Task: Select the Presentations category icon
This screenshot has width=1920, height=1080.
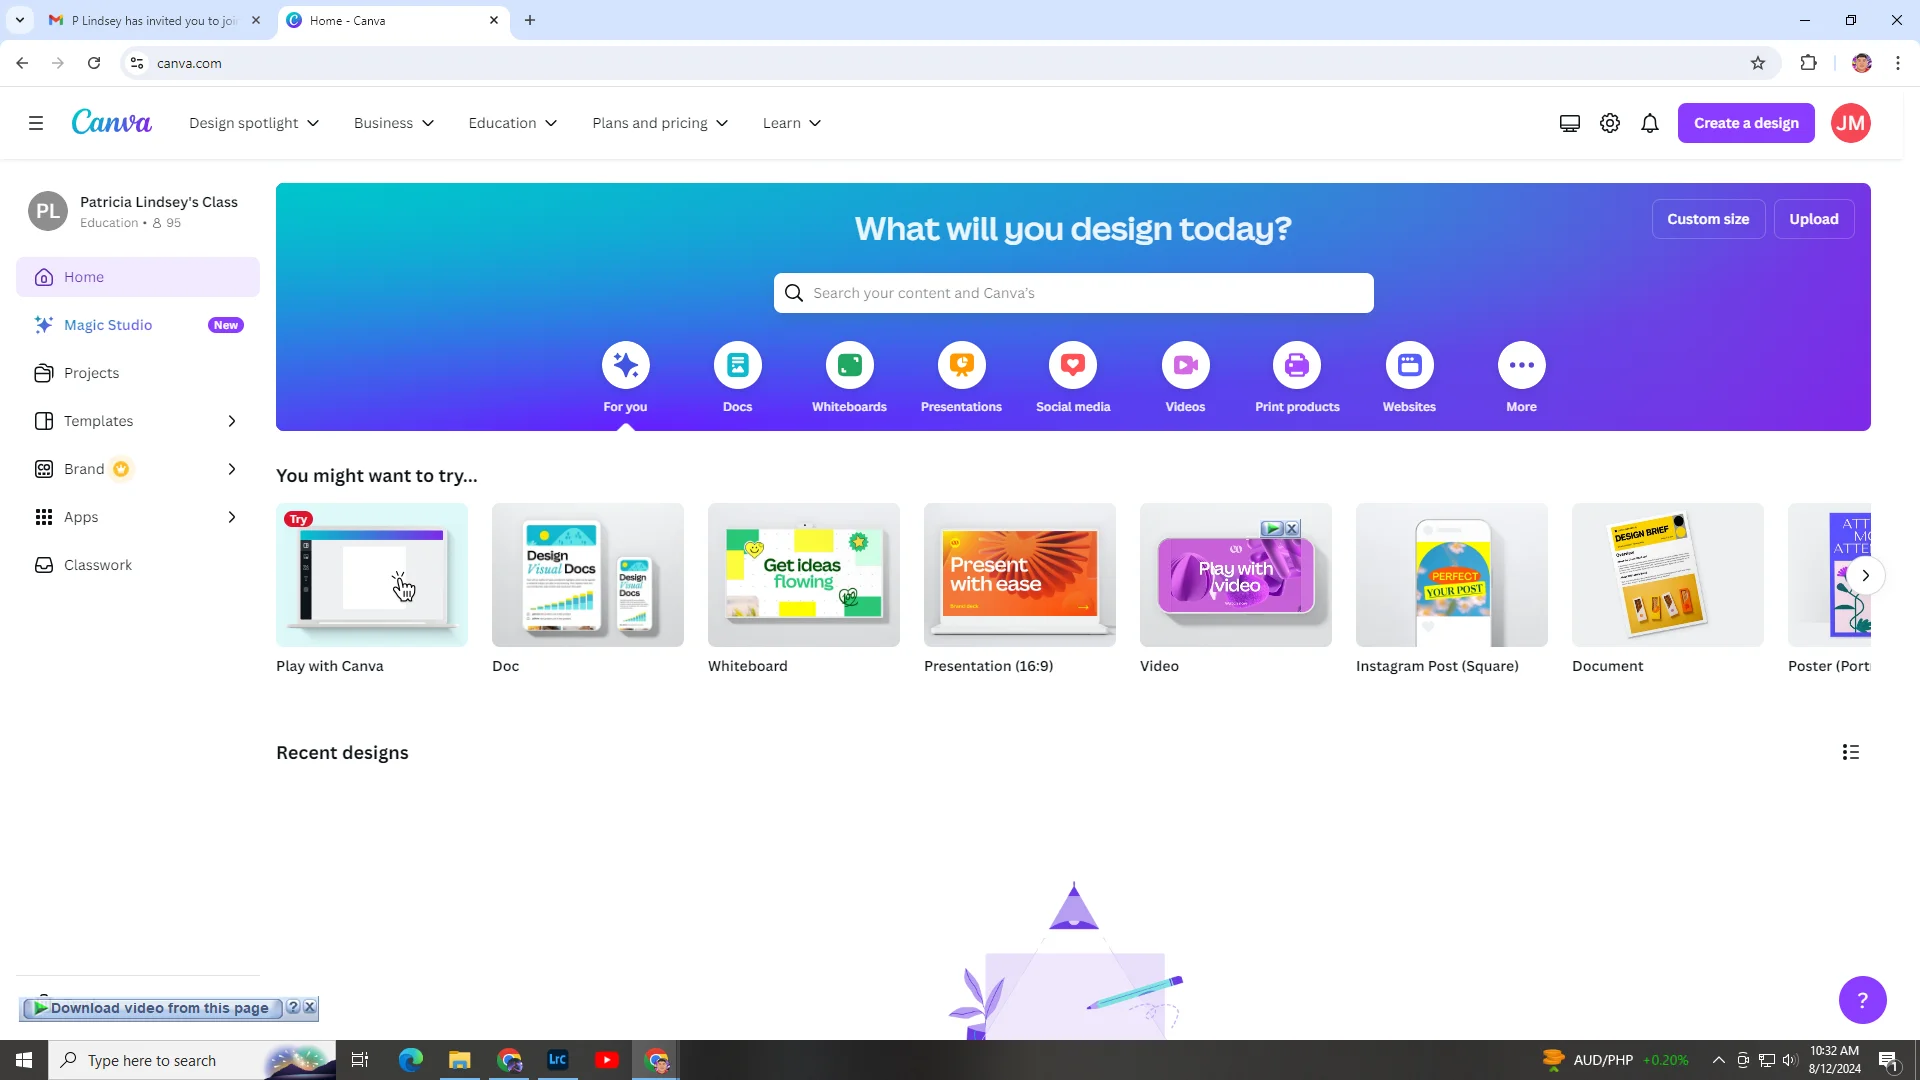Action: click(x=962, y=365)
